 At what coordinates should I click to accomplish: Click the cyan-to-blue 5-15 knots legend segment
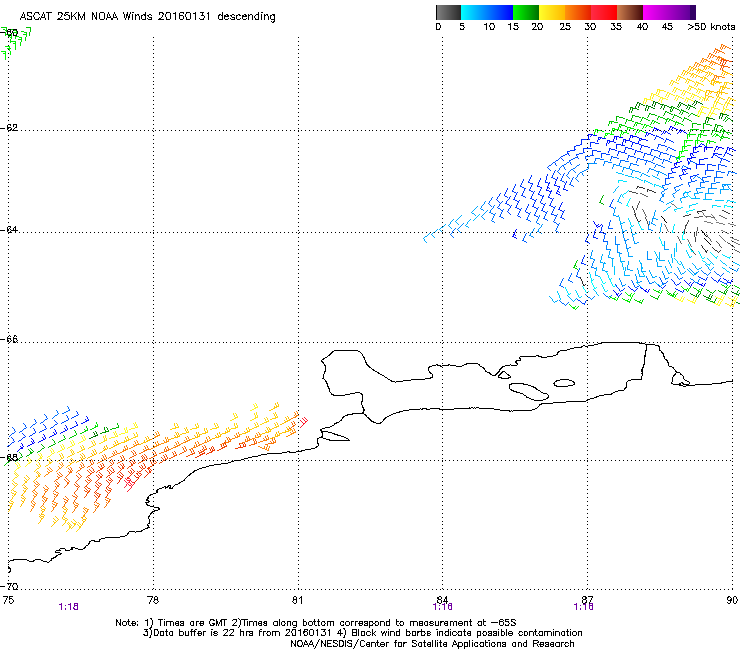coord(487,12)
